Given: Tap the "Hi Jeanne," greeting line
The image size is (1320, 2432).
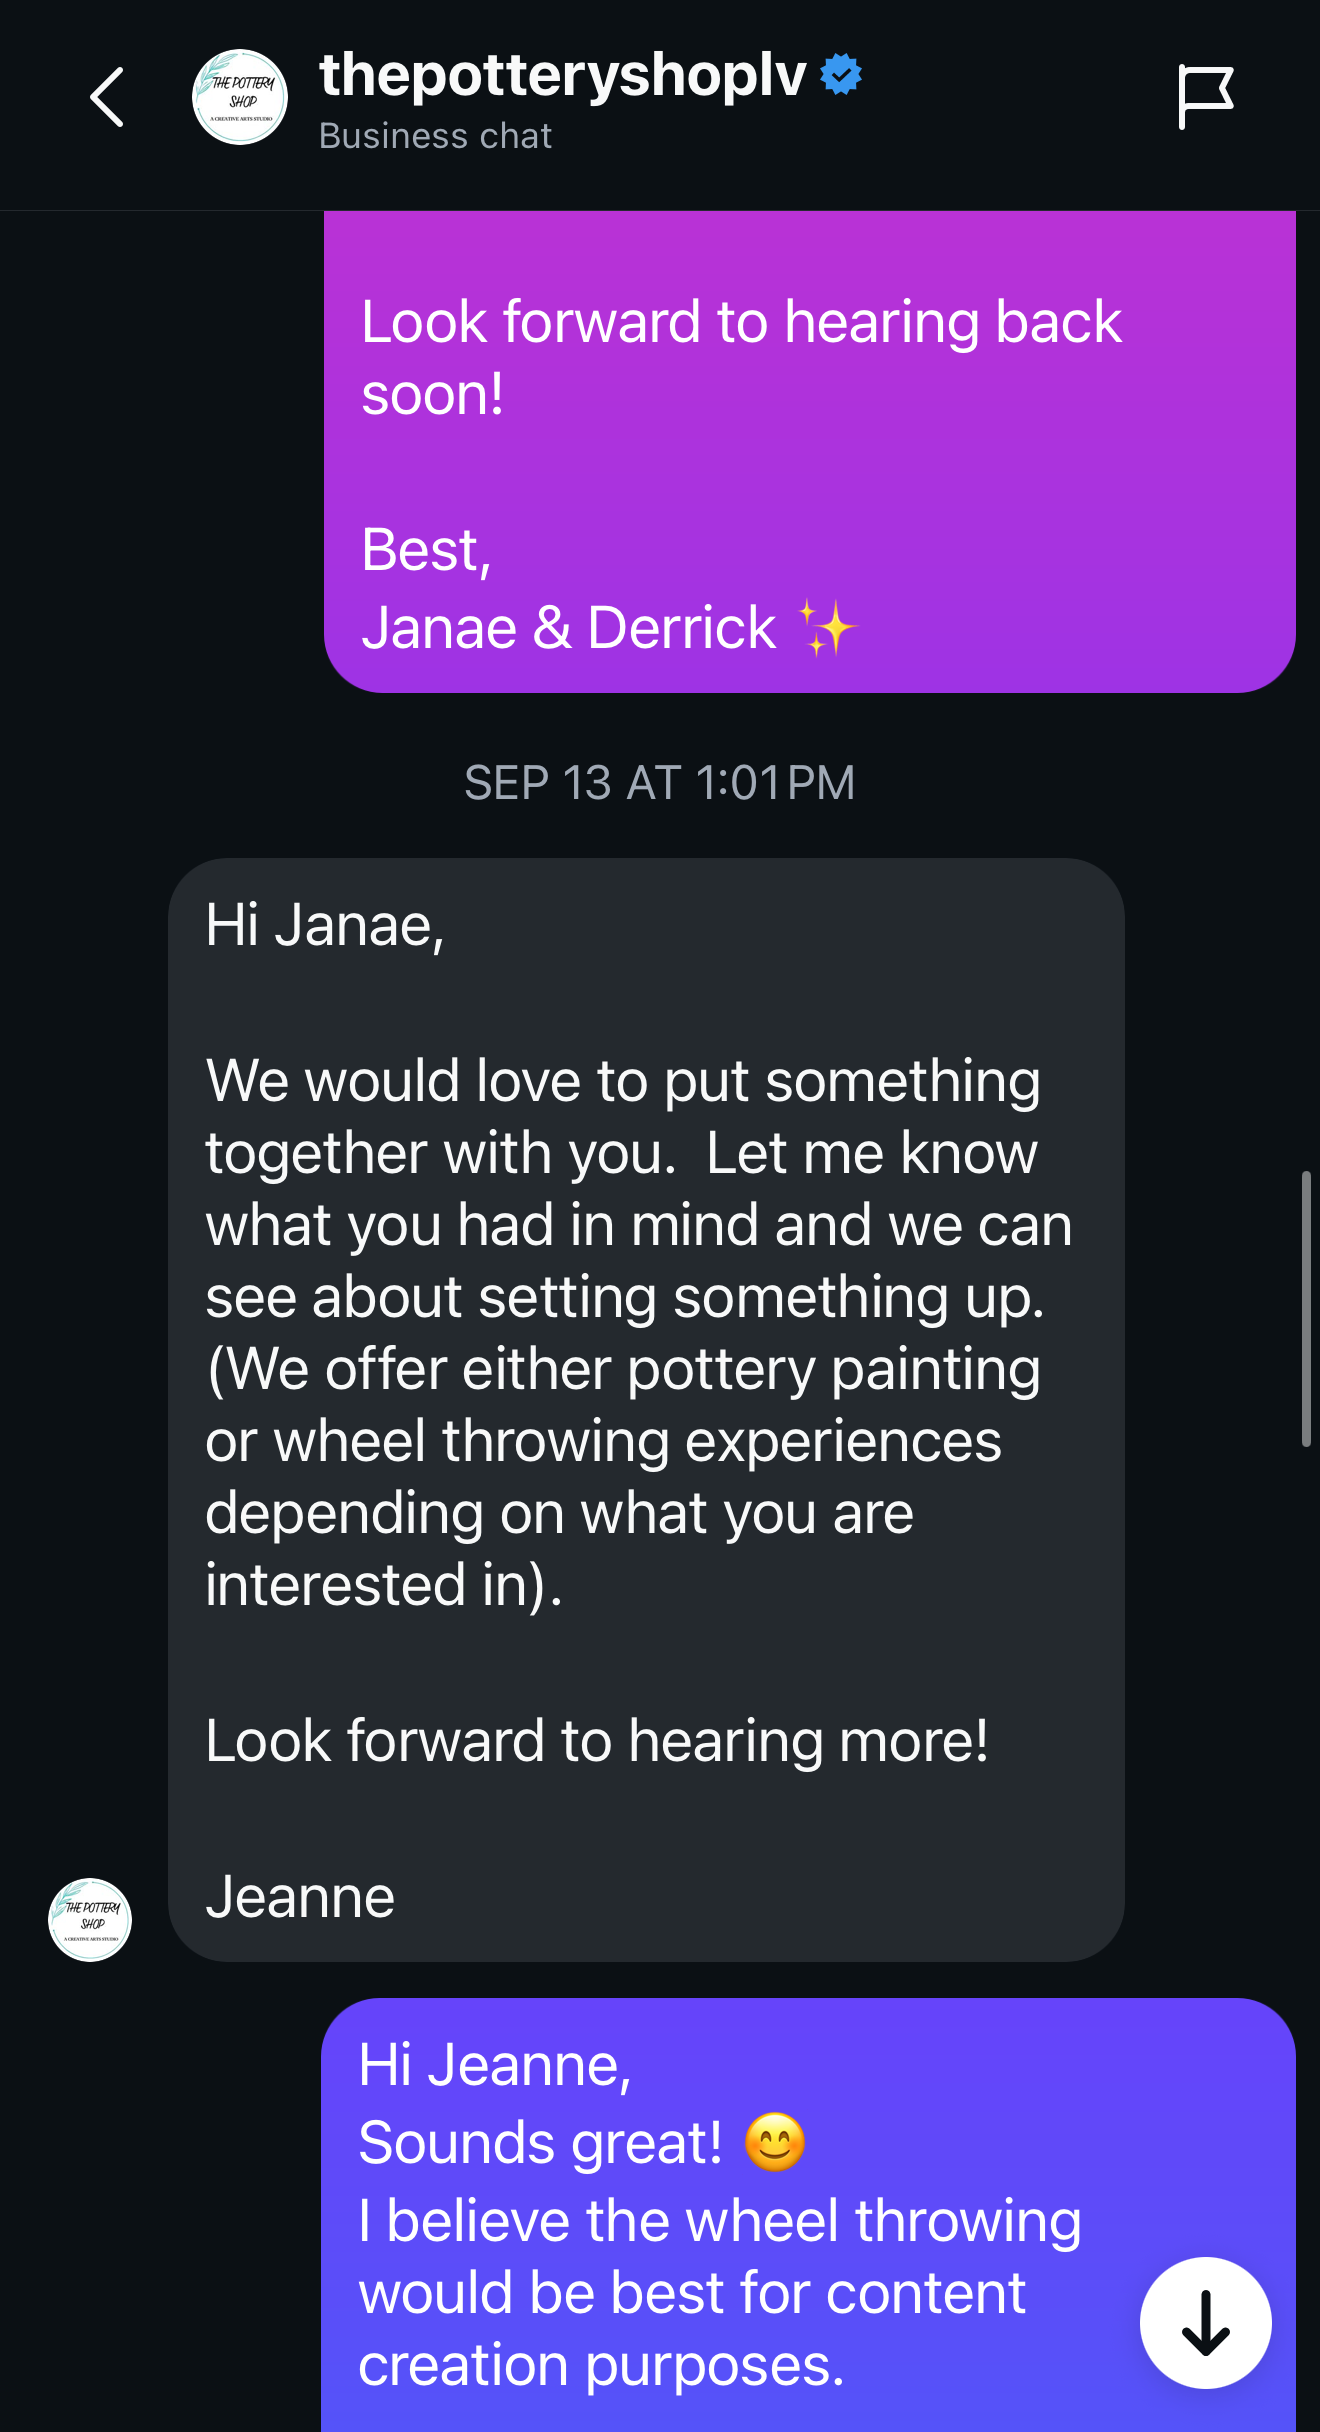Looking at the screenshot, I should [x=495, y=2065].
